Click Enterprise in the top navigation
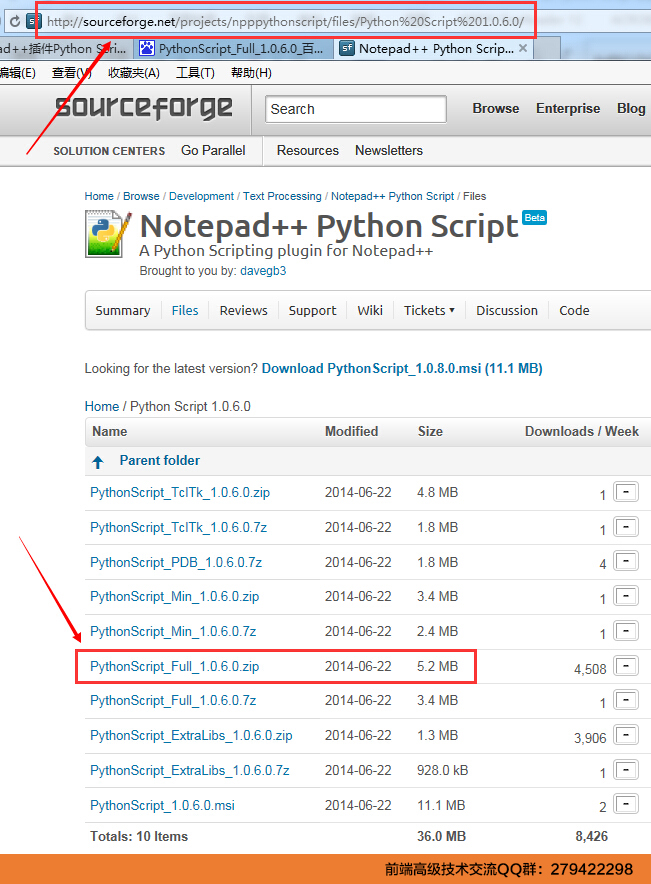The width and height of the screenshot is (651, 884). [568, 108]
